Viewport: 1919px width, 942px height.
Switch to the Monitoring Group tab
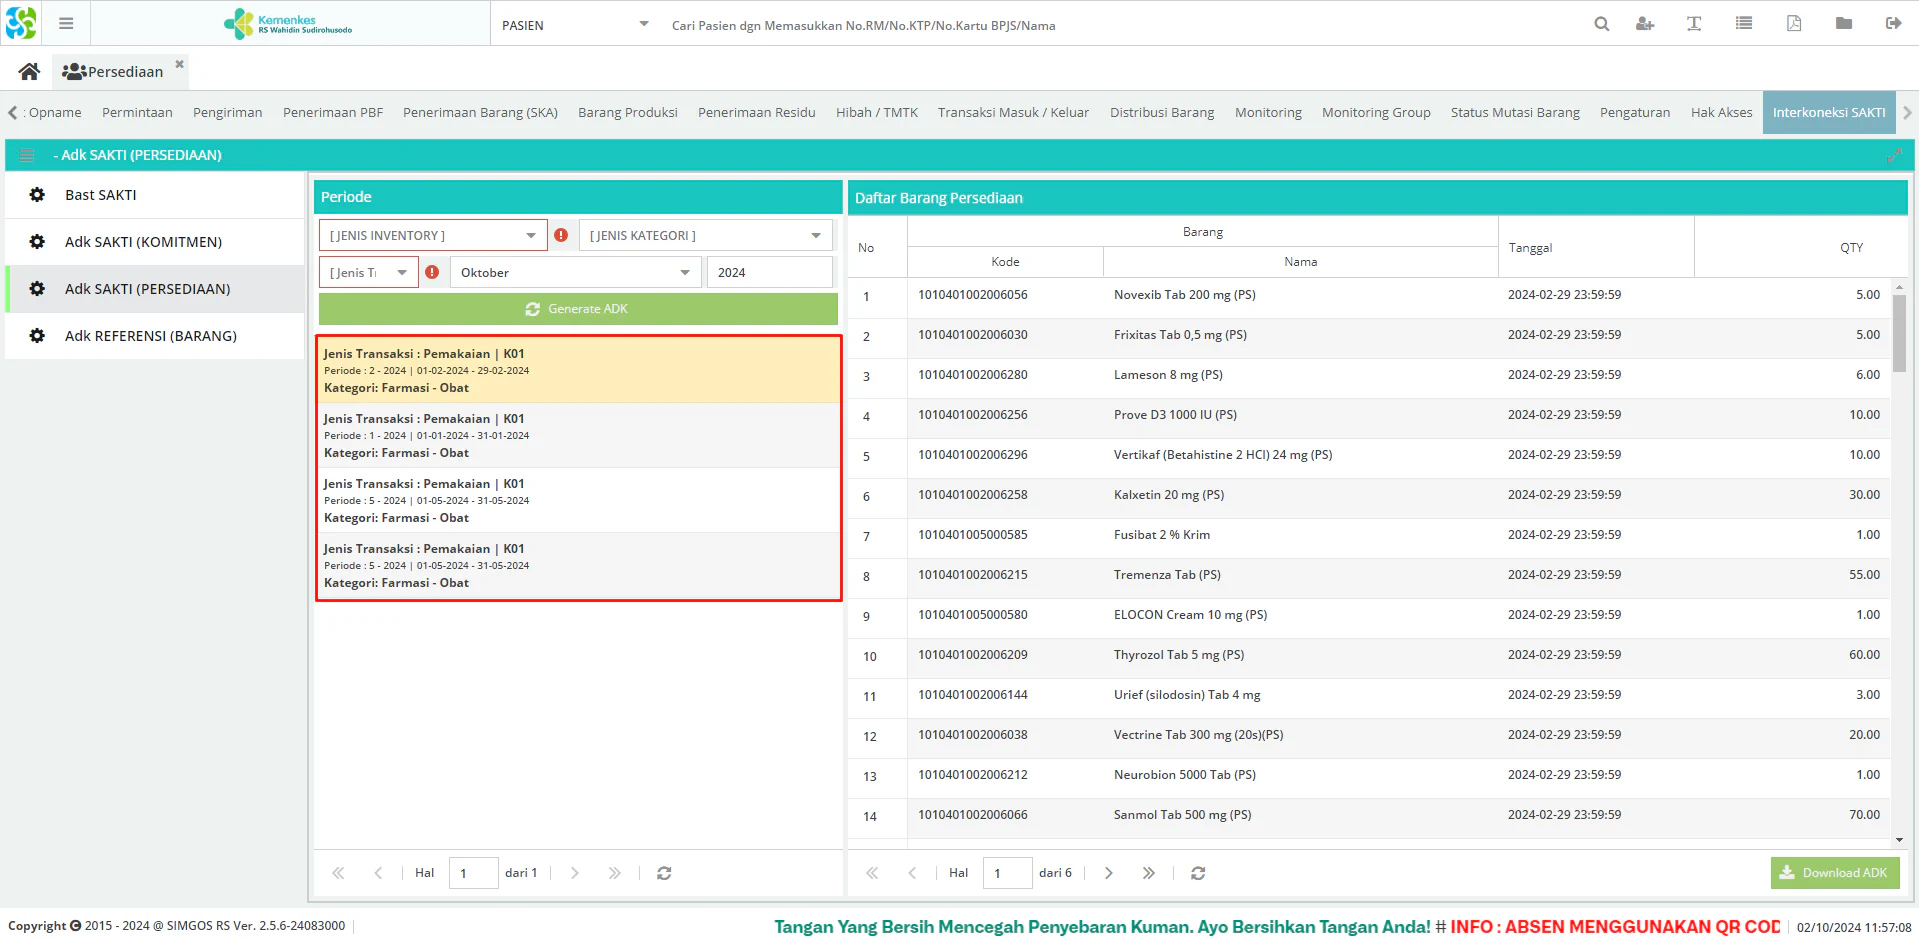tap(1375, 113)
